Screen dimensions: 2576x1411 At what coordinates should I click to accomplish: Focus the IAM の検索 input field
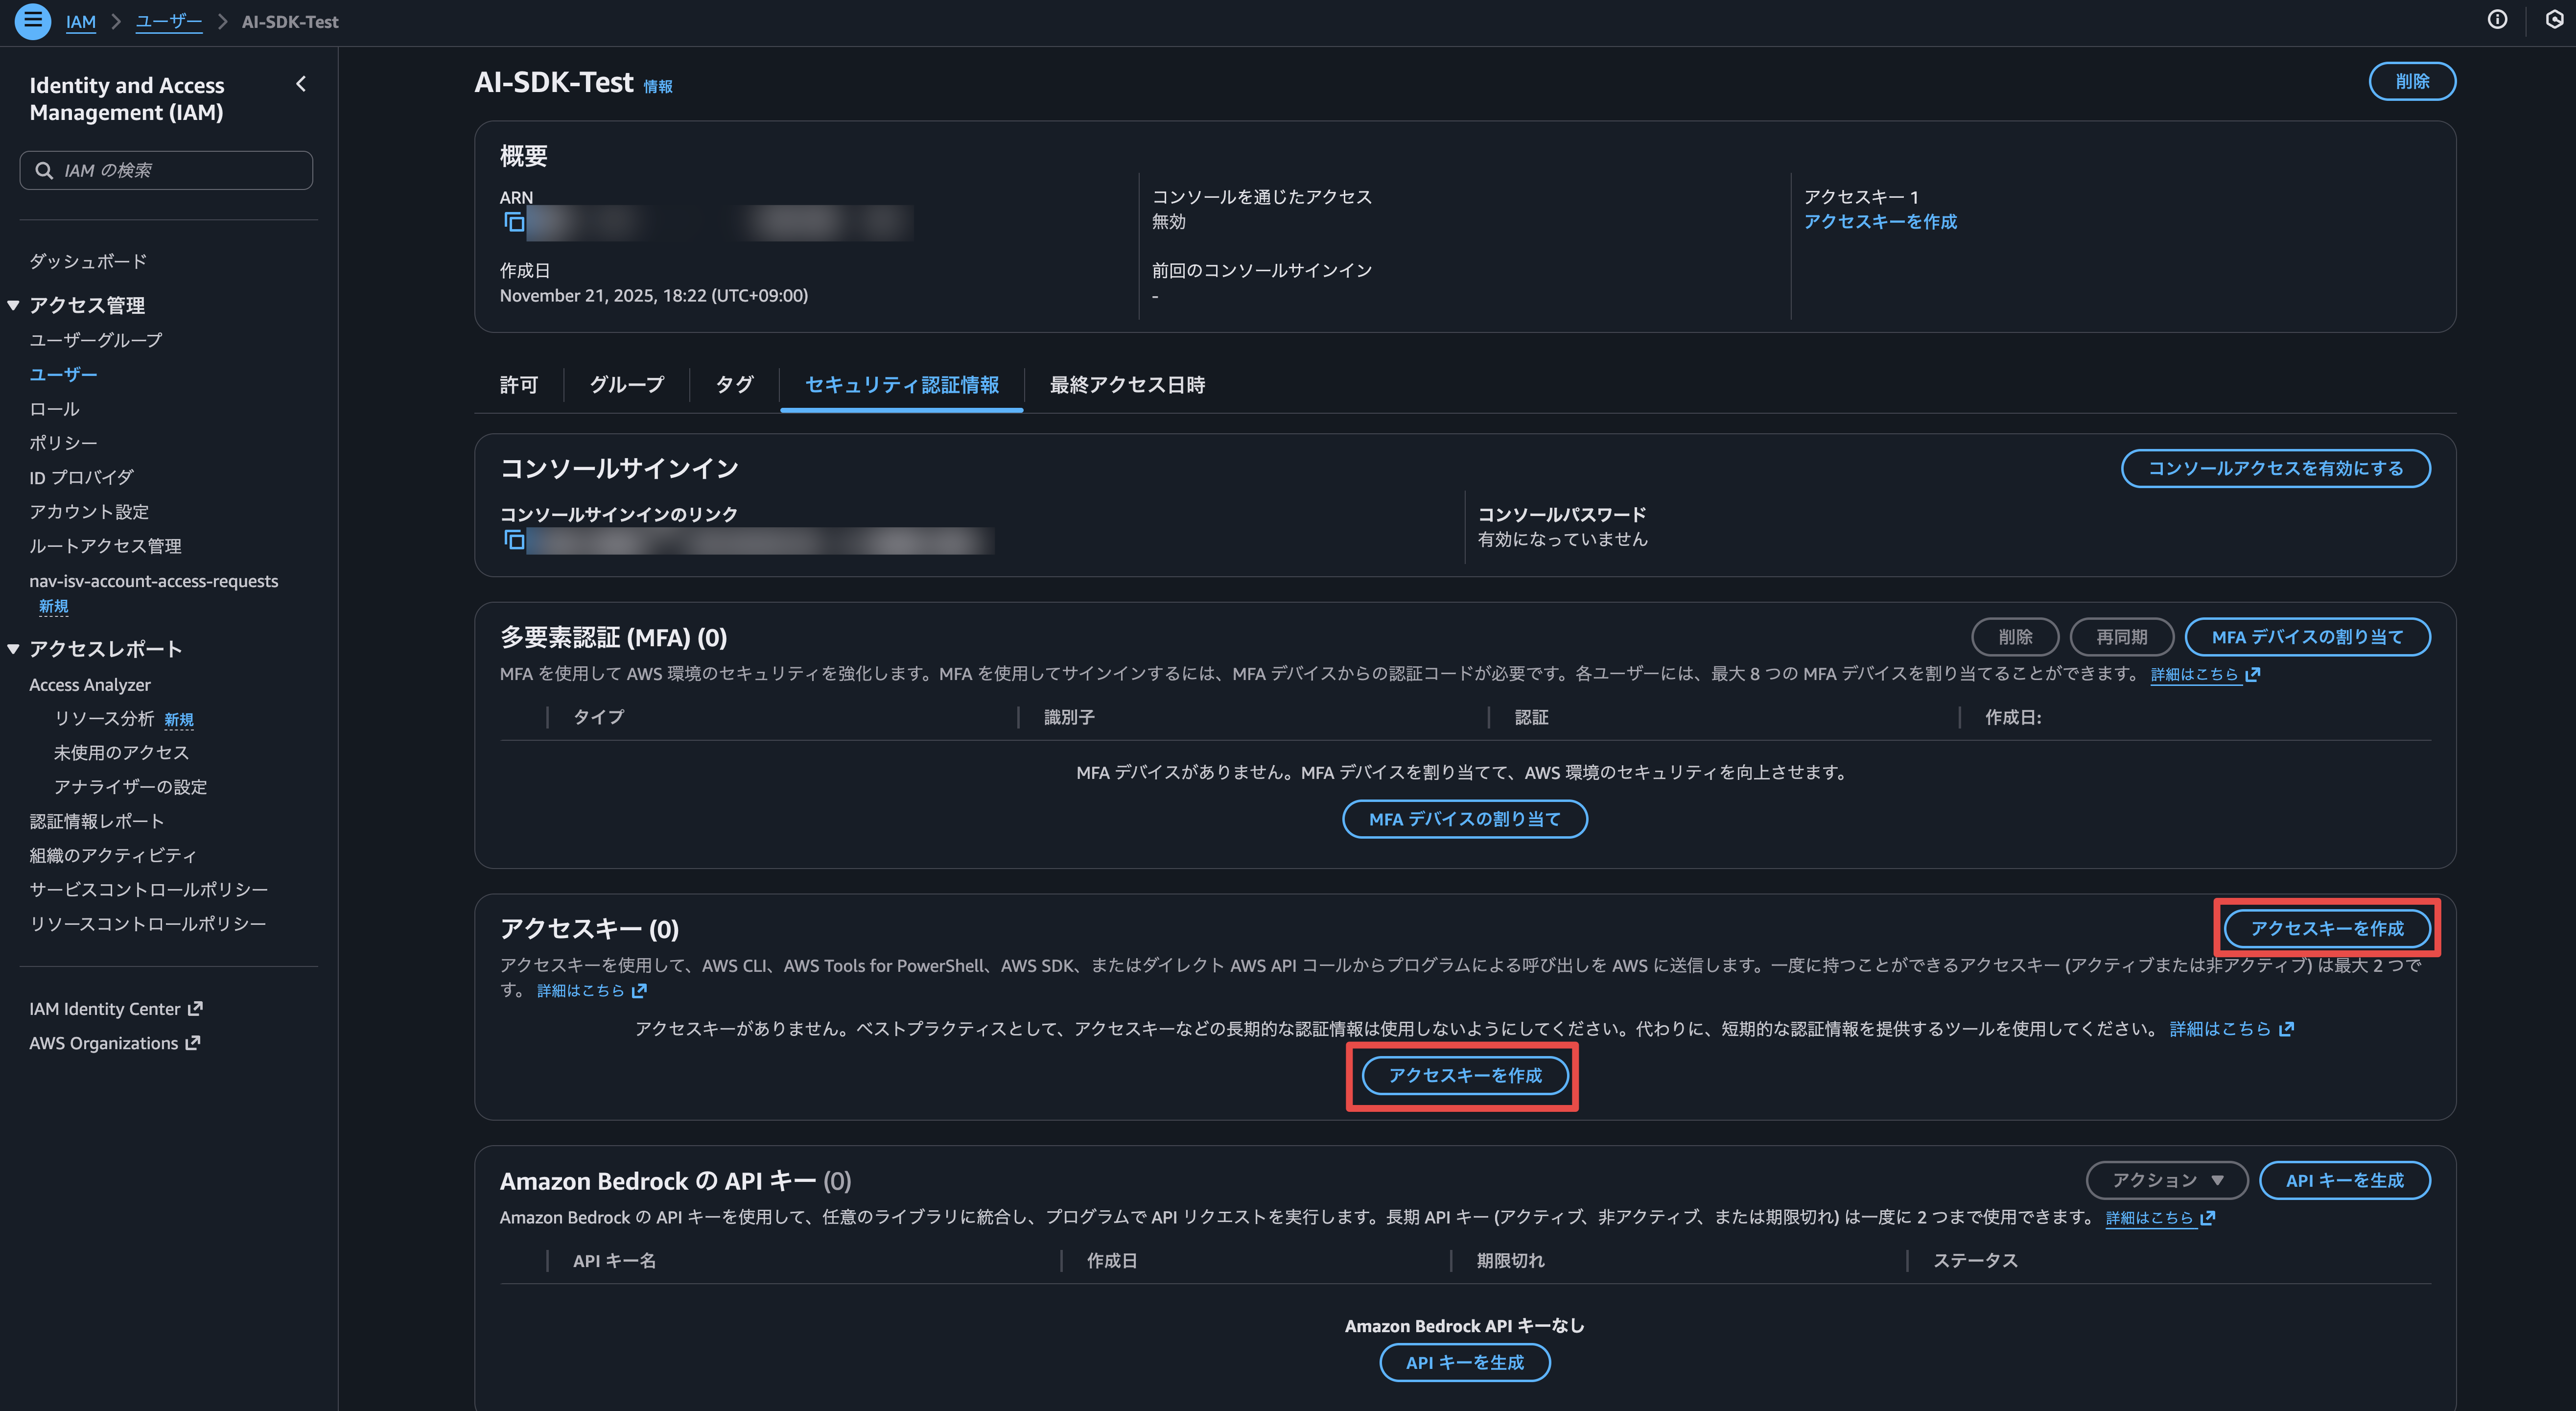pos(180,170)
